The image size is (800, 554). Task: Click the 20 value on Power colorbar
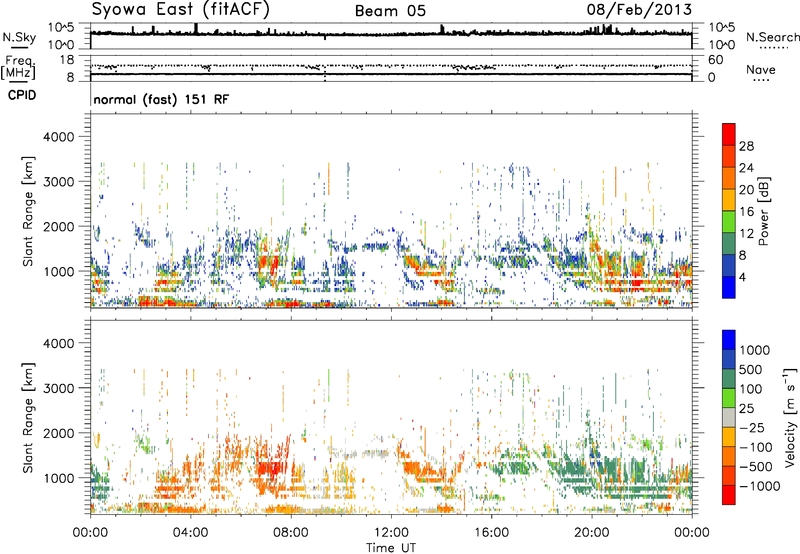pos(746,190)
